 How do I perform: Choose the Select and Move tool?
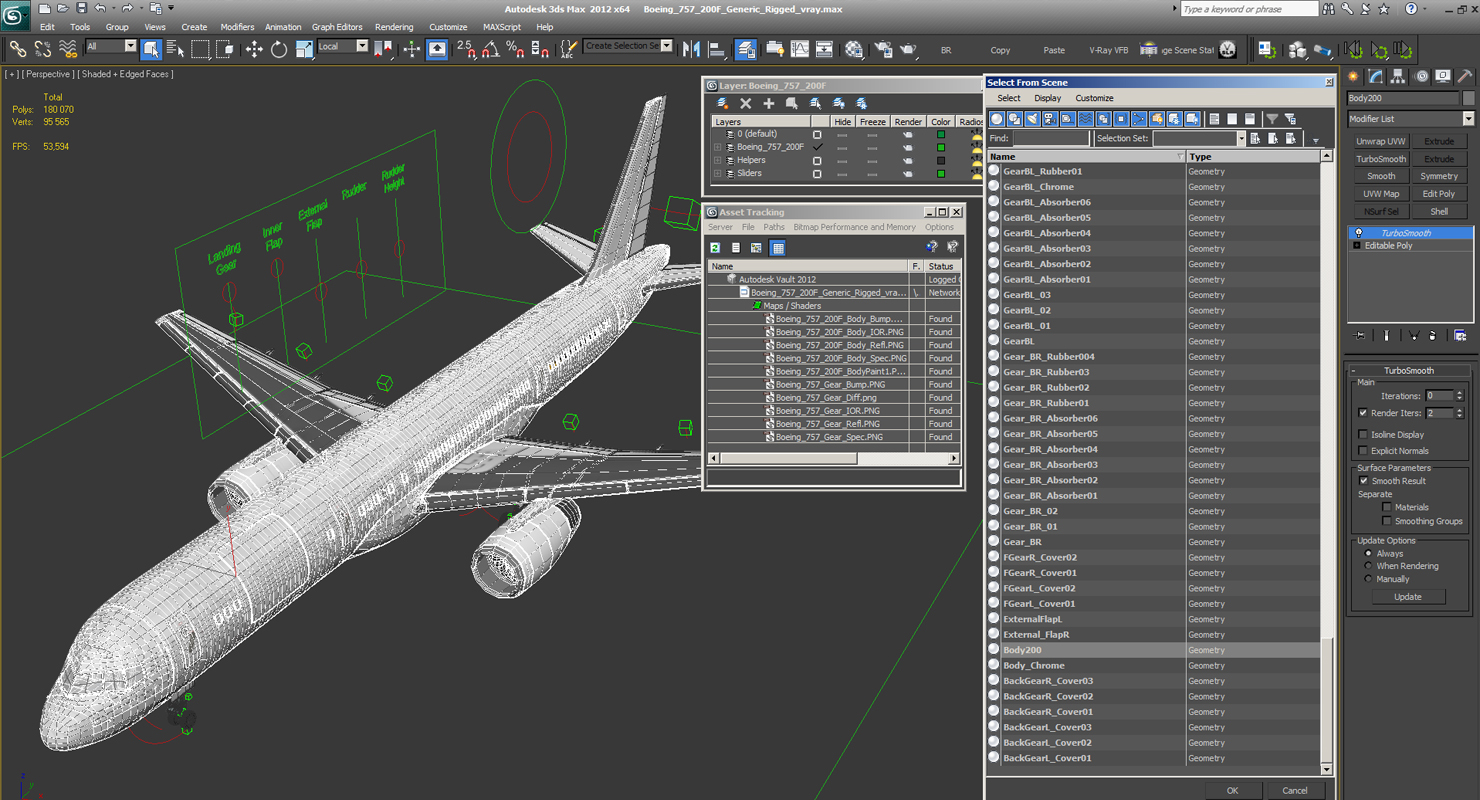(x=254, y=48)
